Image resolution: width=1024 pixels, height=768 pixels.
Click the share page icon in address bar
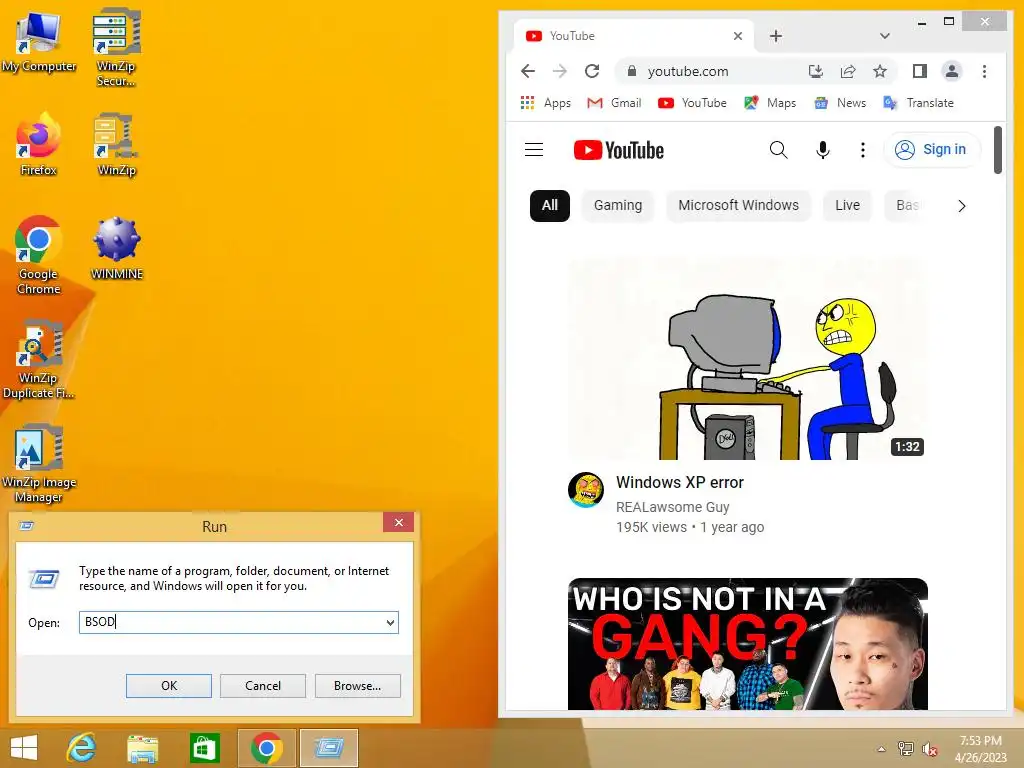click(x=848, y=71)
